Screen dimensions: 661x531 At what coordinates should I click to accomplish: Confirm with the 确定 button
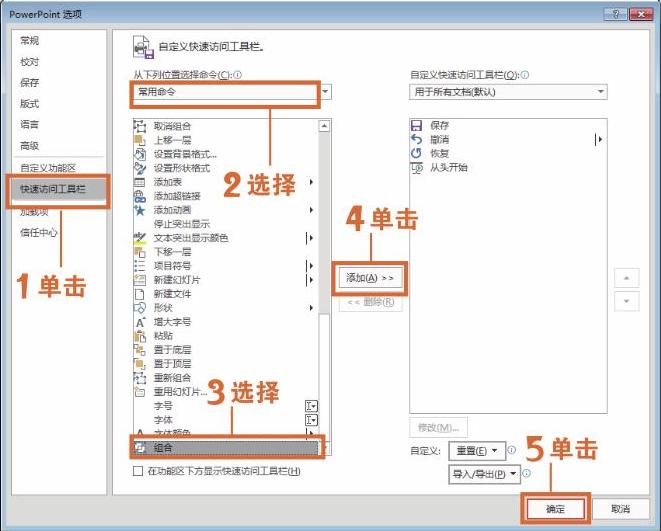(x=555, y=509)
